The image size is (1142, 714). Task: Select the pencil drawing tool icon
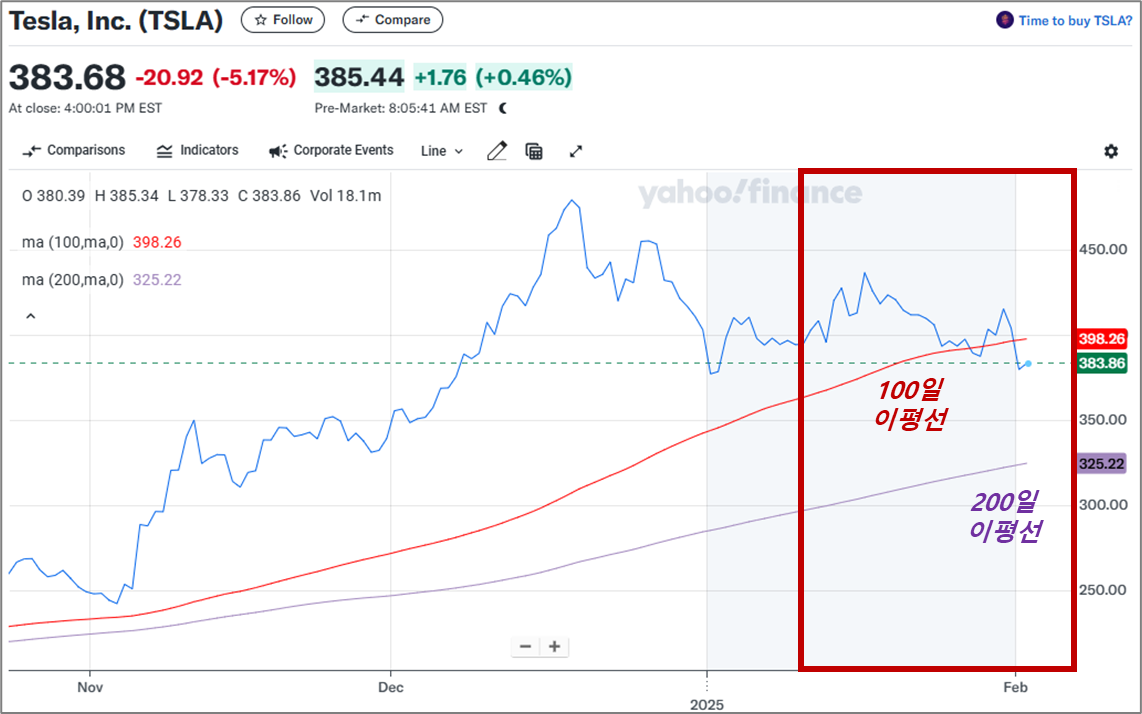click(x=497, y=151)
